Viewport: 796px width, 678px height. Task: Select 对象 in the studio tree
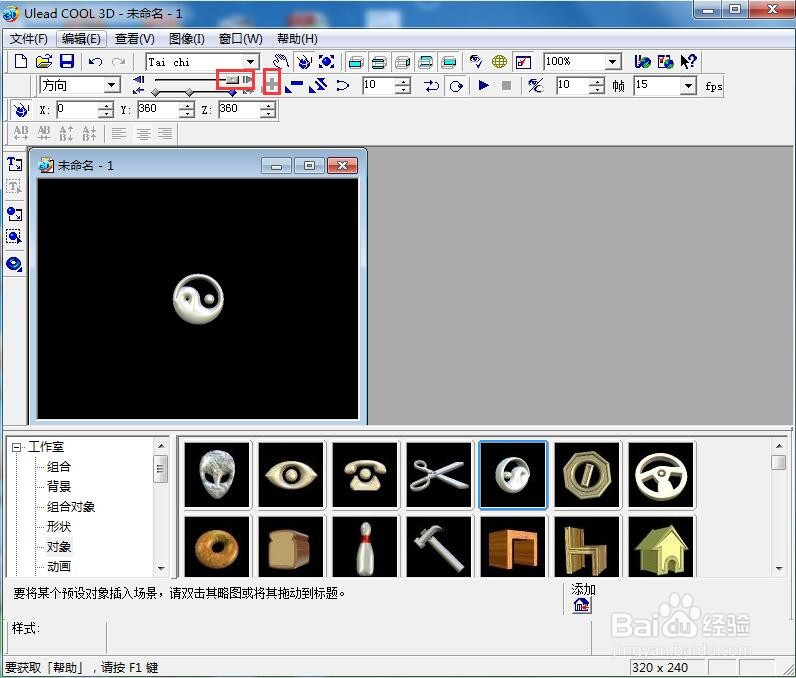(59, 547)
